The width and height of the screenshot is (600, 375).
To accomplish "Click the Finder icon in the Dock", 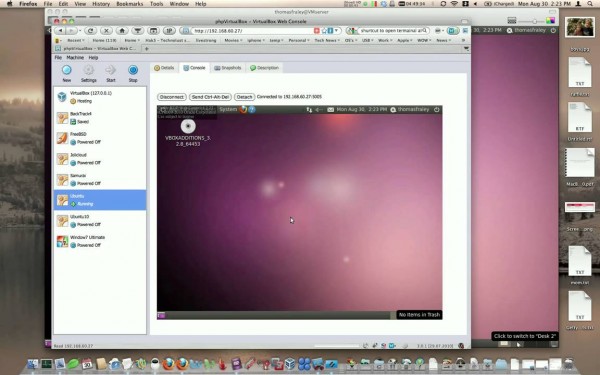I will [x=33, y=364].
